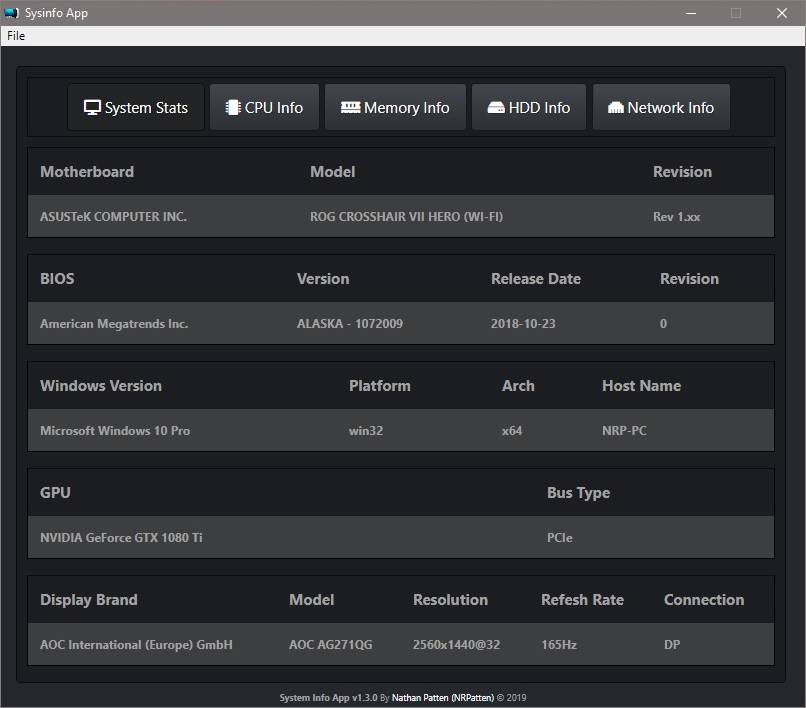This screenshot has height=708, width=806.
Task: Click the RAM stick icon beside Memory Info
Action: click(x=350, y=107)
